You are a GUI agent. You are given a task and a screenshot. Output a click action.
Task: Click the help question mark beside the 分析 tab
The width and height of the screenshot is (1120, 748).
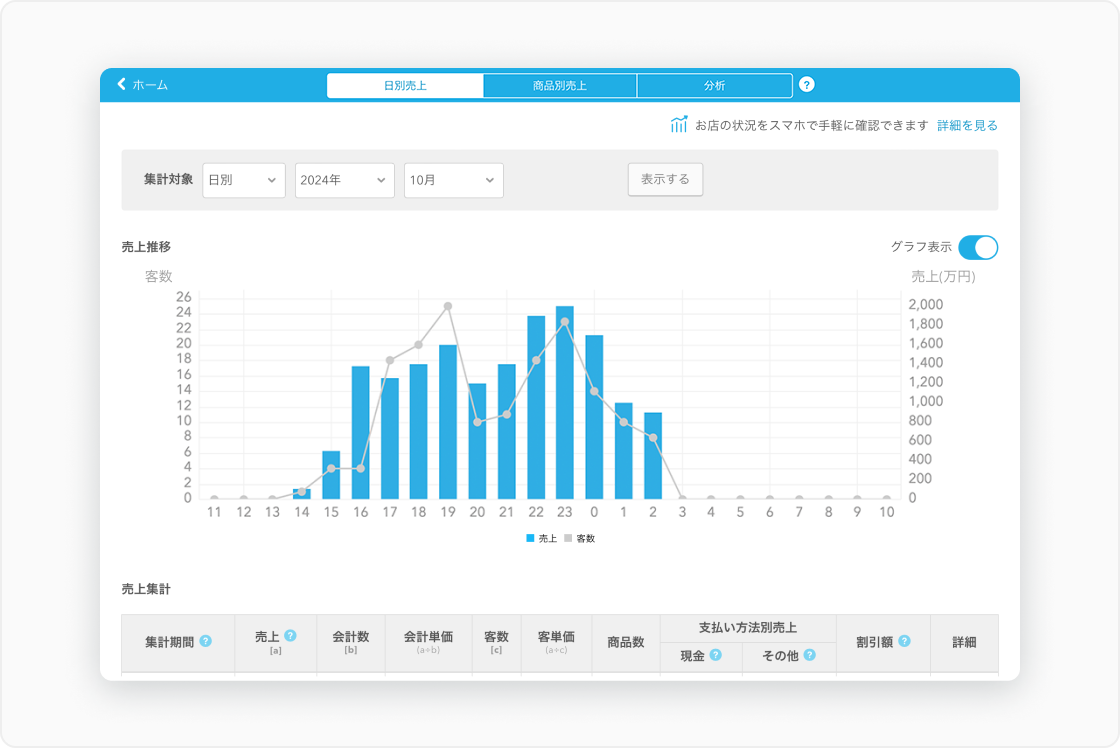pos(807,85)
